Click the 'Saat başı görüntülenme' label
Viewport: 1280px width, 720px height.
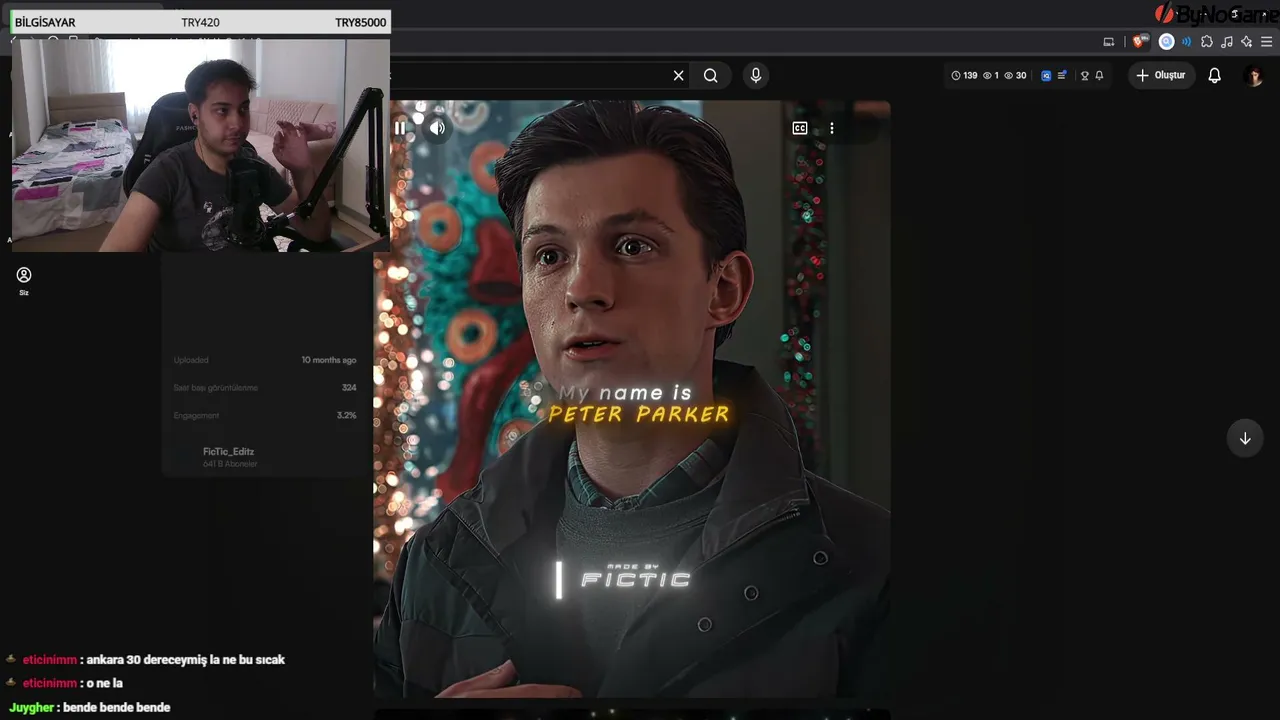(x=216, y=388)
